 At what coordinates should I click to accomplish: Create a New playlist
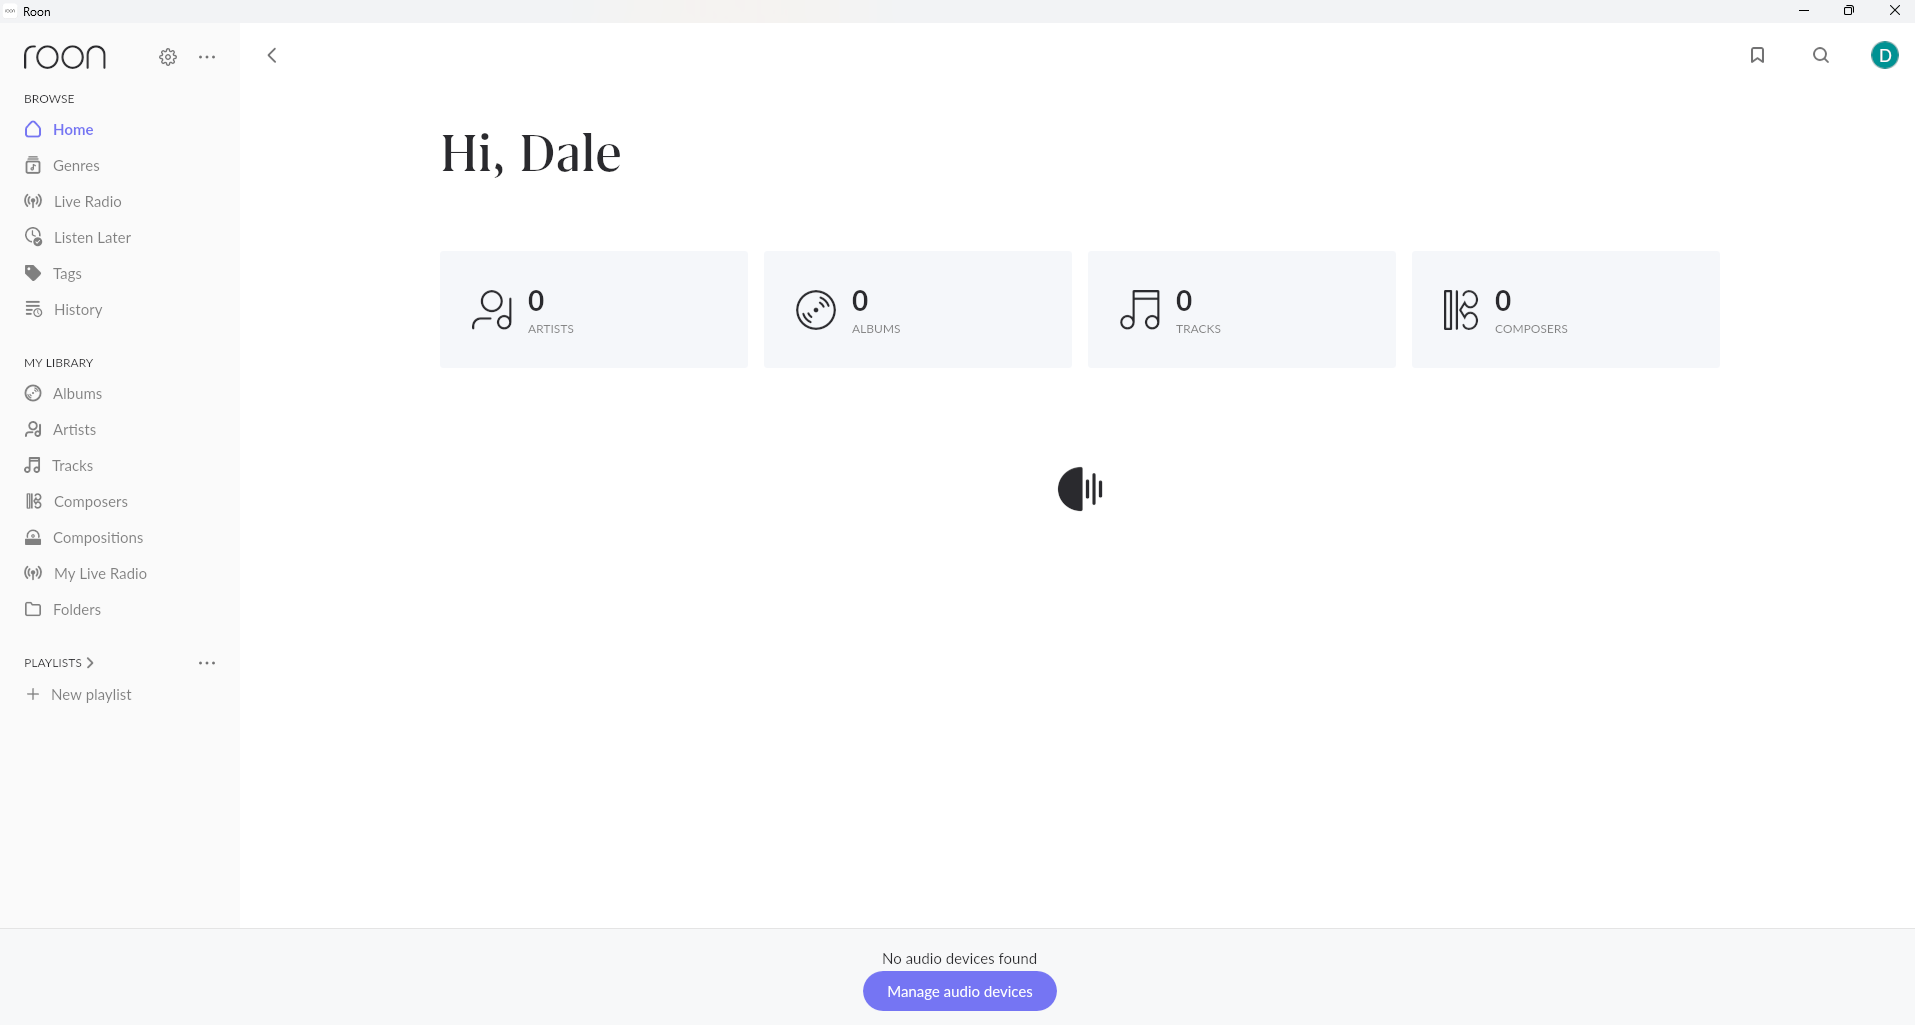90,694
